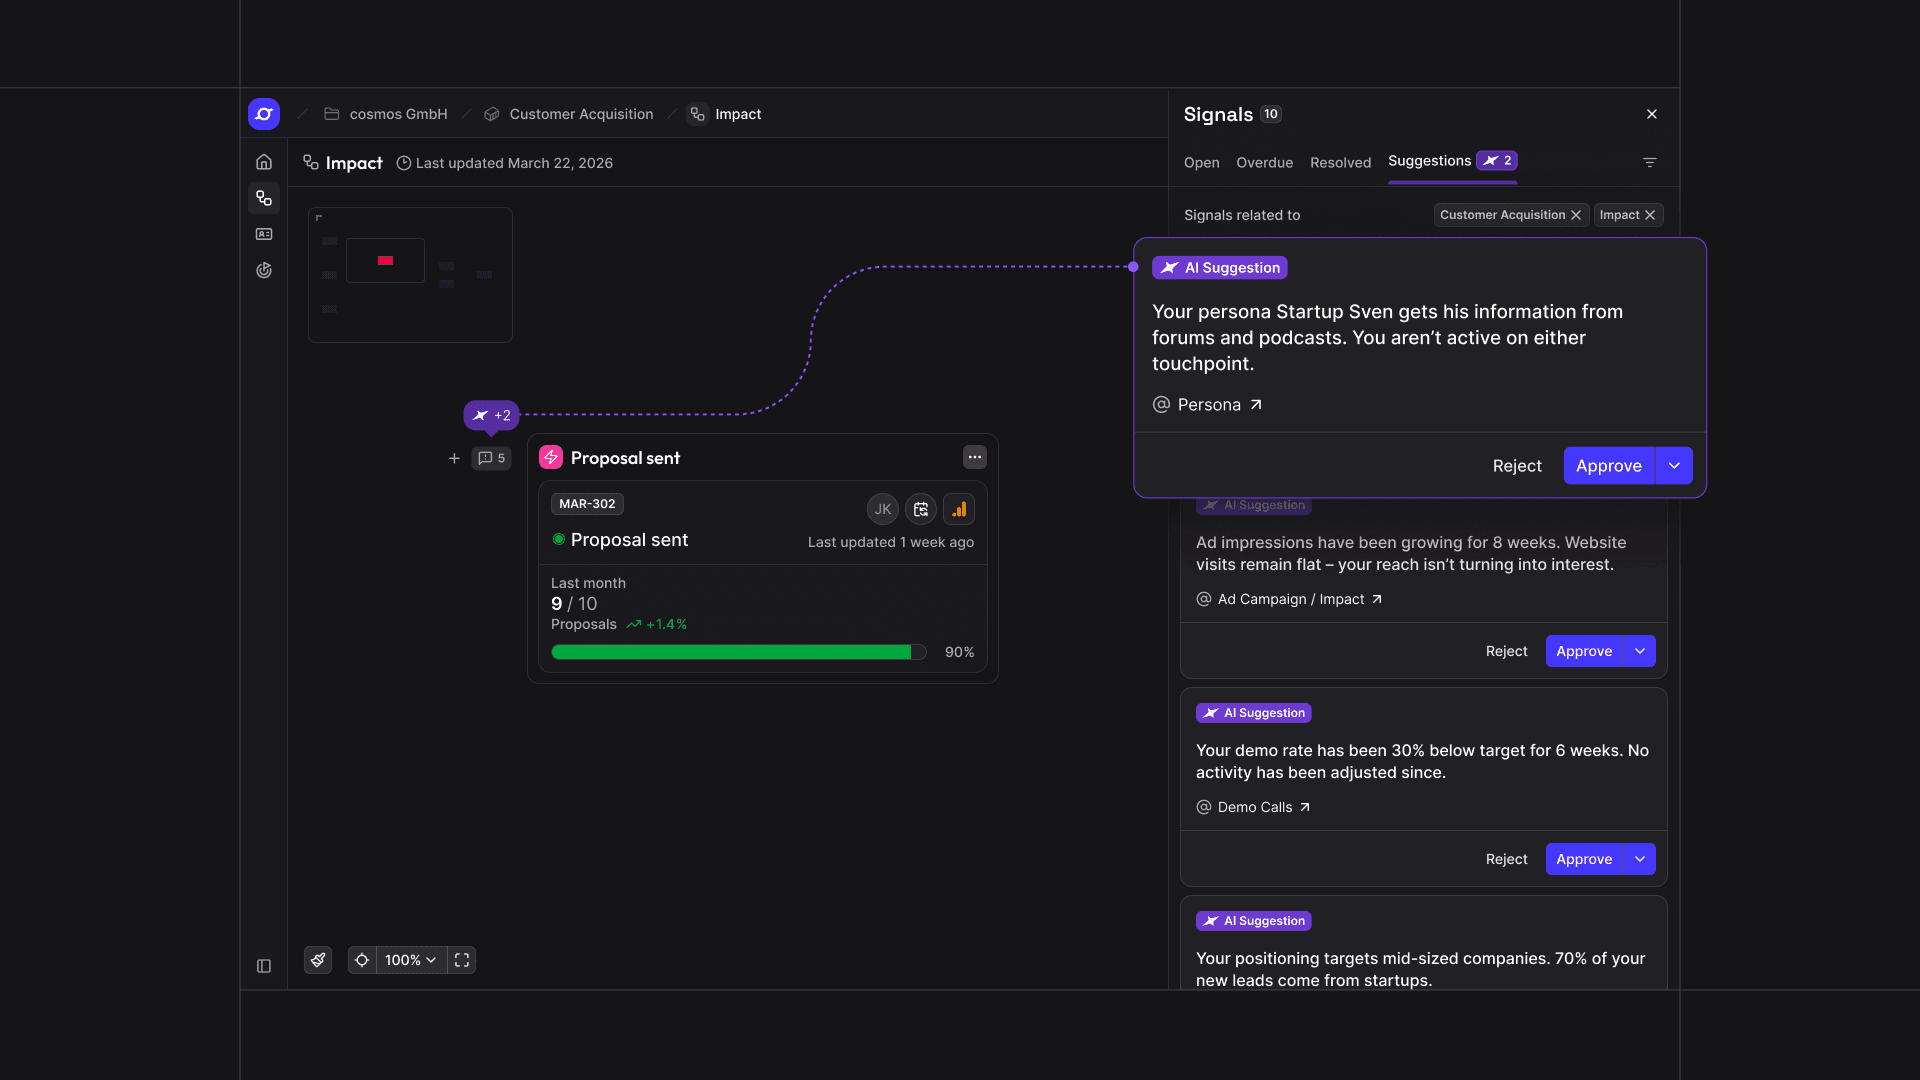Approve the ad impressions suggestion

1584,651
